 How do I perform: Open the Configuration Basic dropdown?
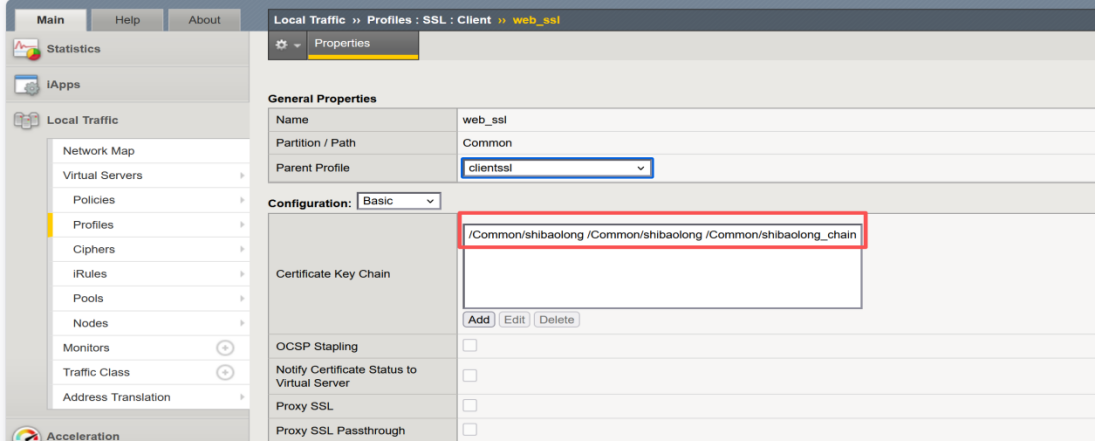pyautogui.click(x=398, y=201)
